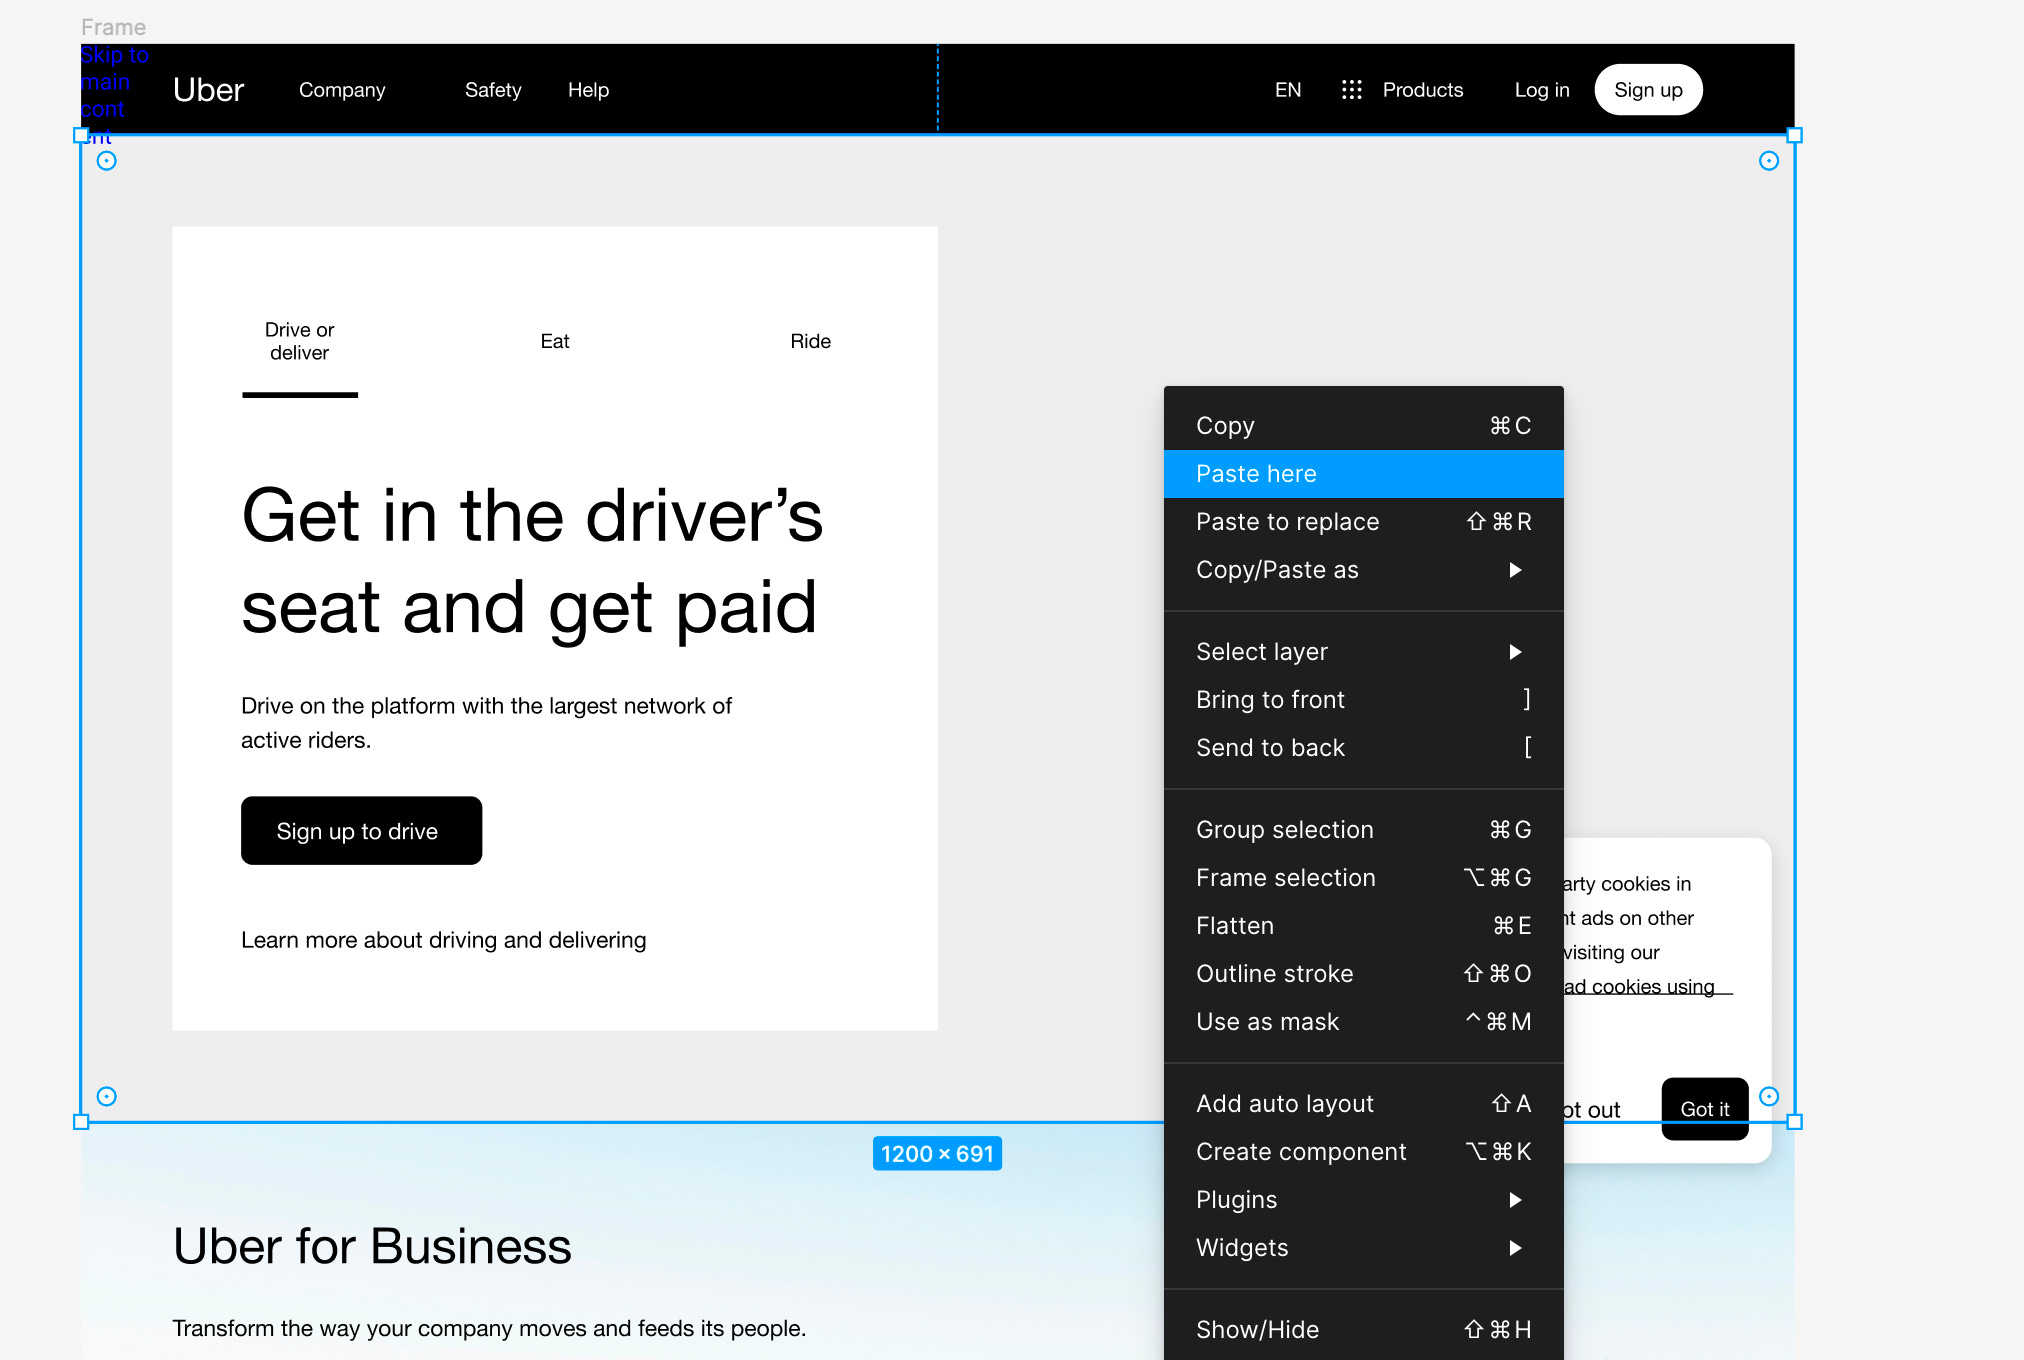Expand the Select layer submenu arrow

click(1515, 652)
